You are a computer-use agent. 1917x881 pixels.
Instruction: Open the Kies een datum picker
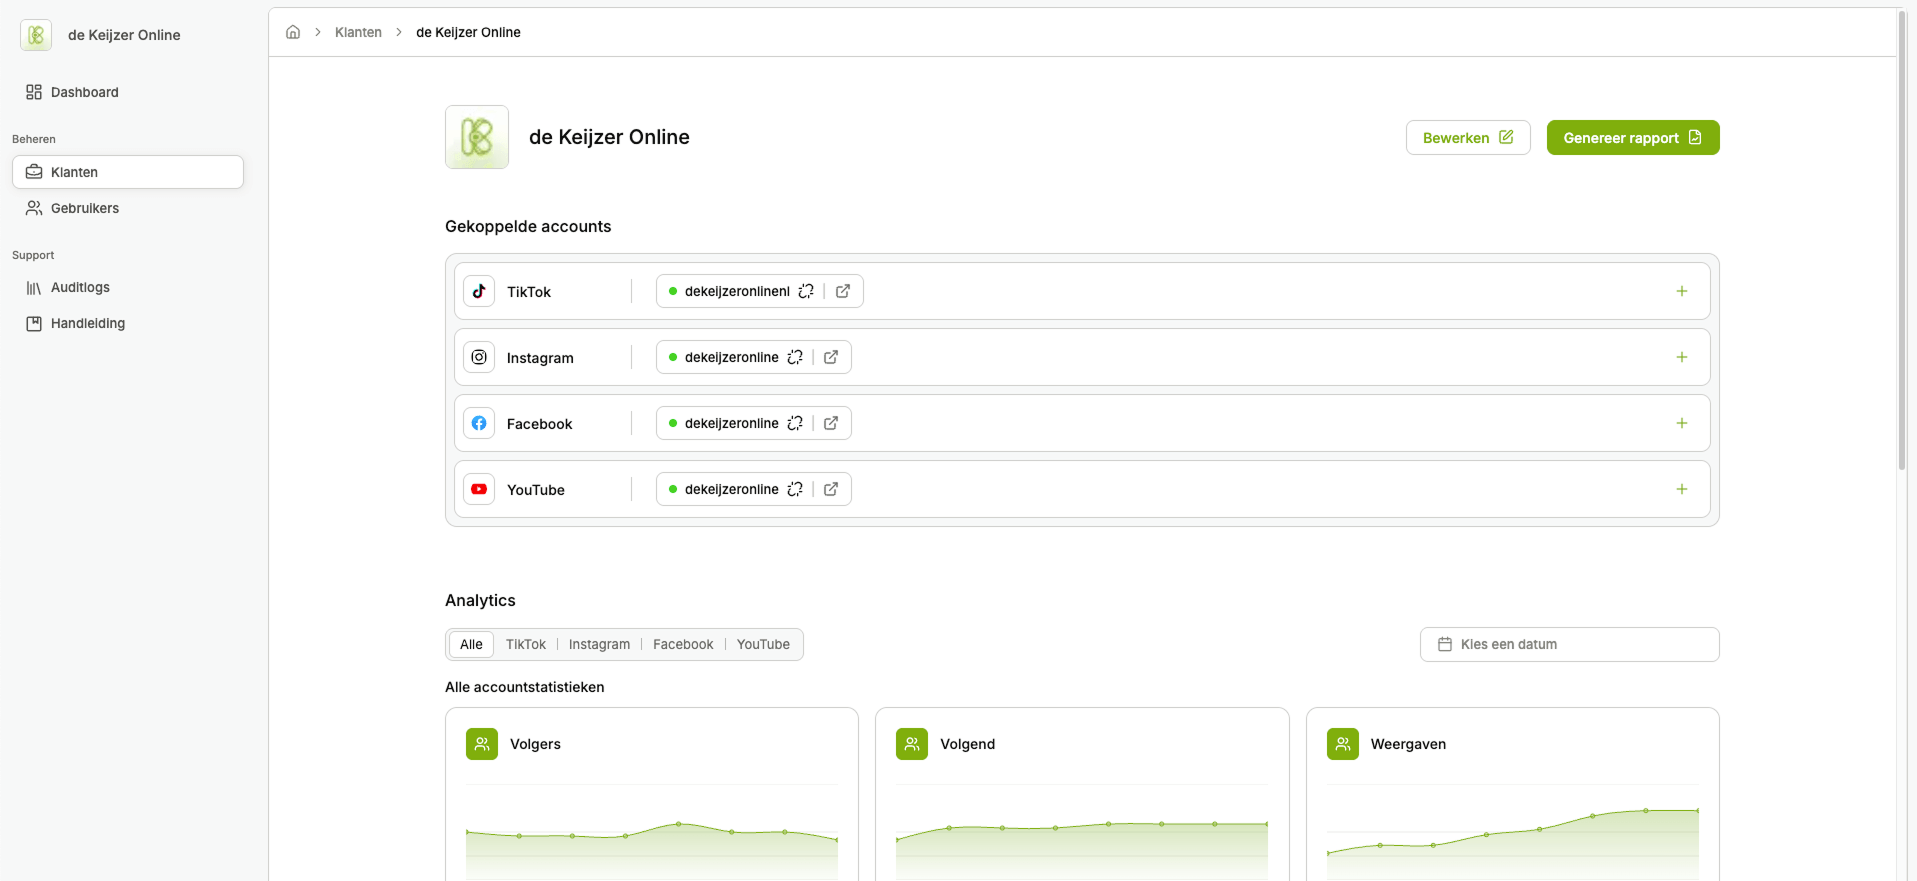click(x=1569, y=644)
